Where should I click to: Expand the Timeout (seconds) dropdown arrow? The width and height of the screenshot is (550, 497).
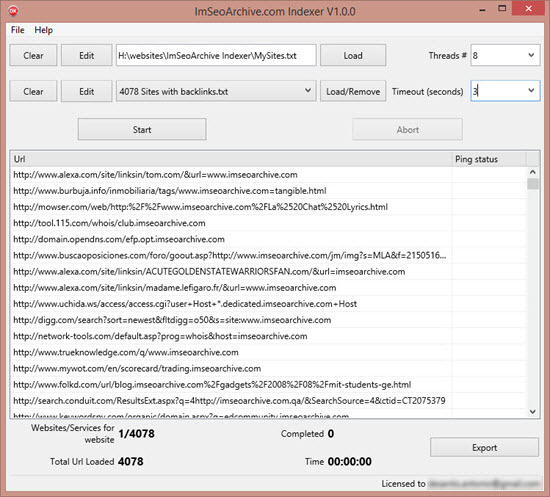coord(531,91)
